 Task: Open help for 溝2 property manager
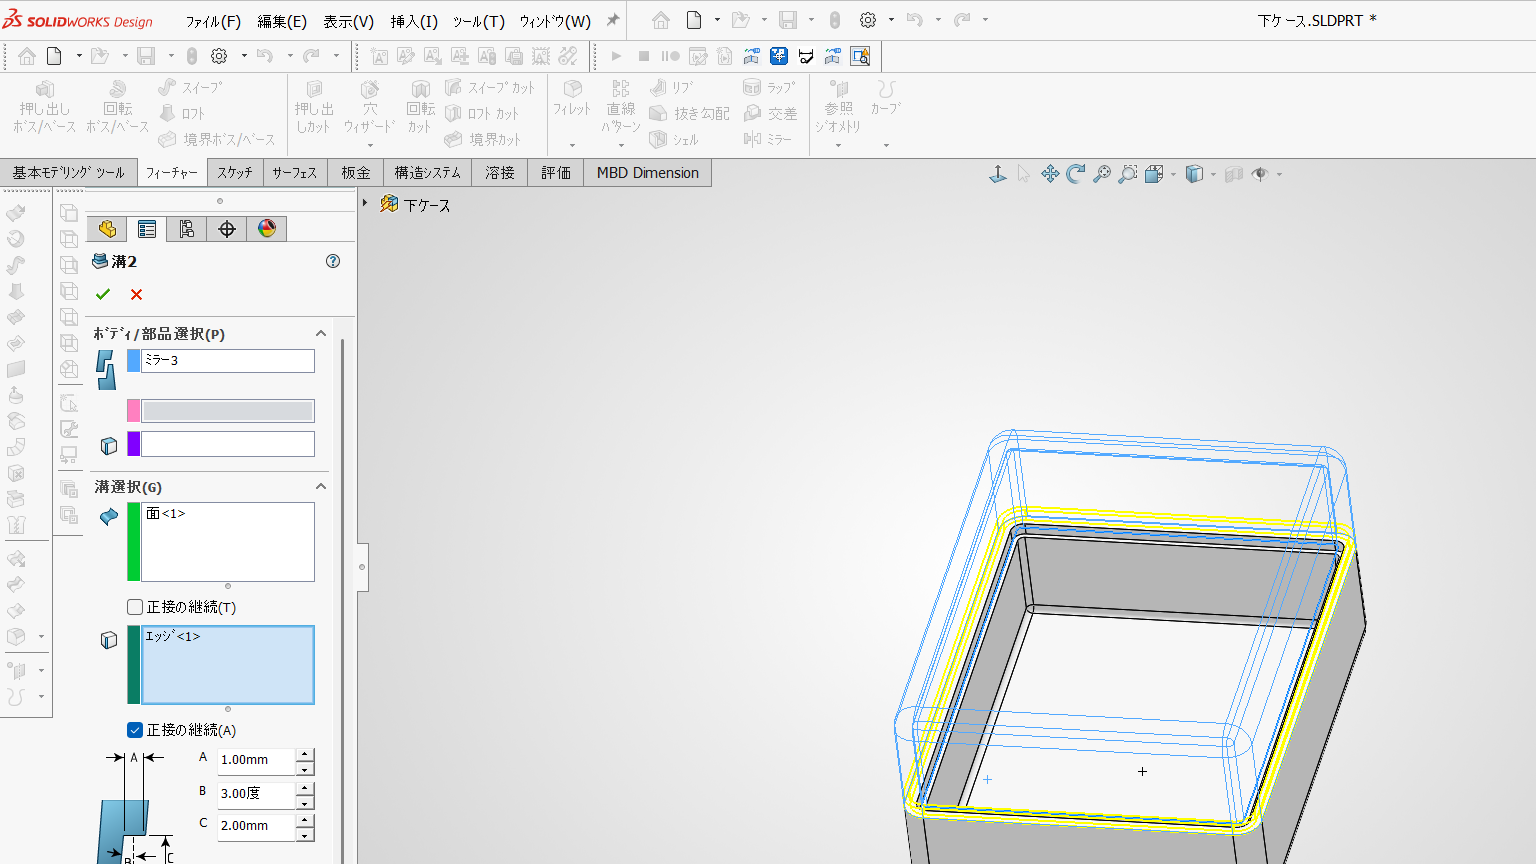coord(333,261)
